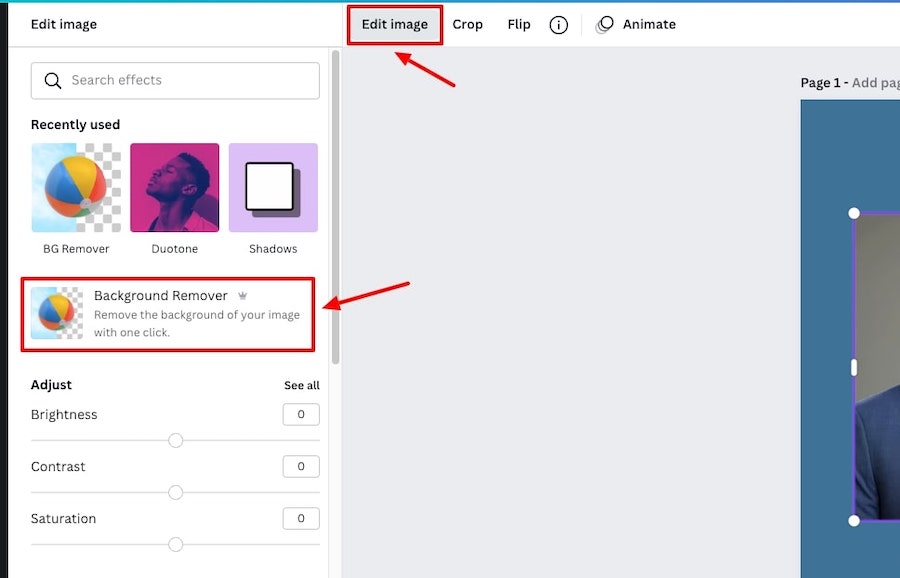Click the Recently used heading
900x578 pixels.
coord(75,125)
